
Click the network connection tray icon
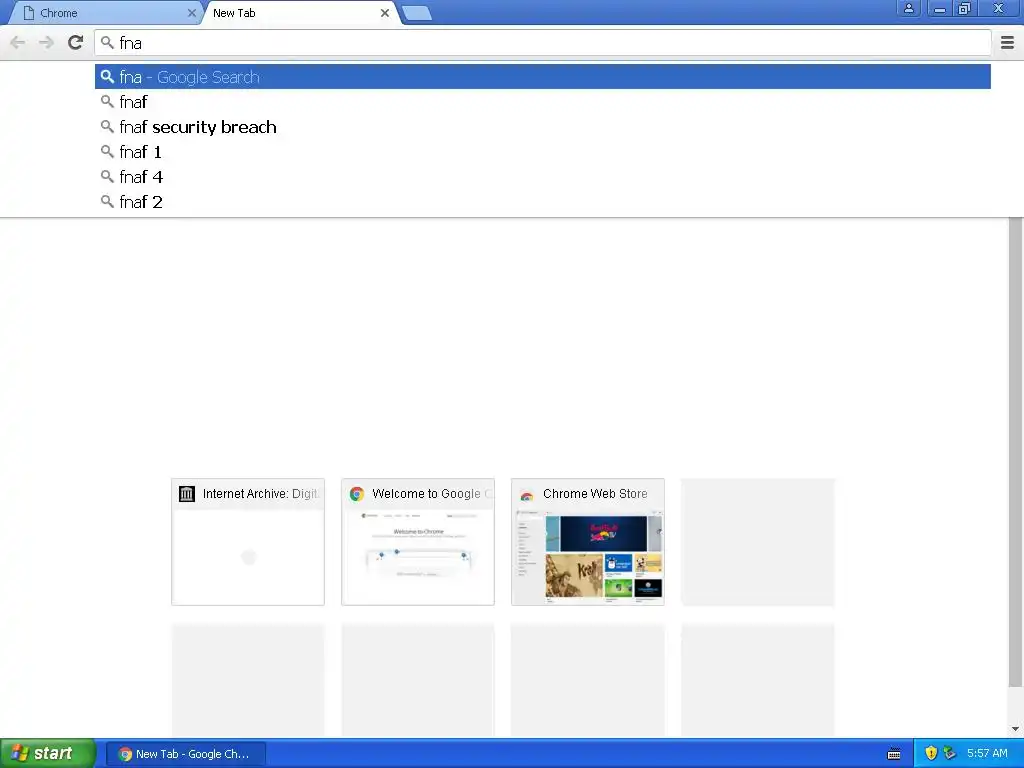pos(950,754)
